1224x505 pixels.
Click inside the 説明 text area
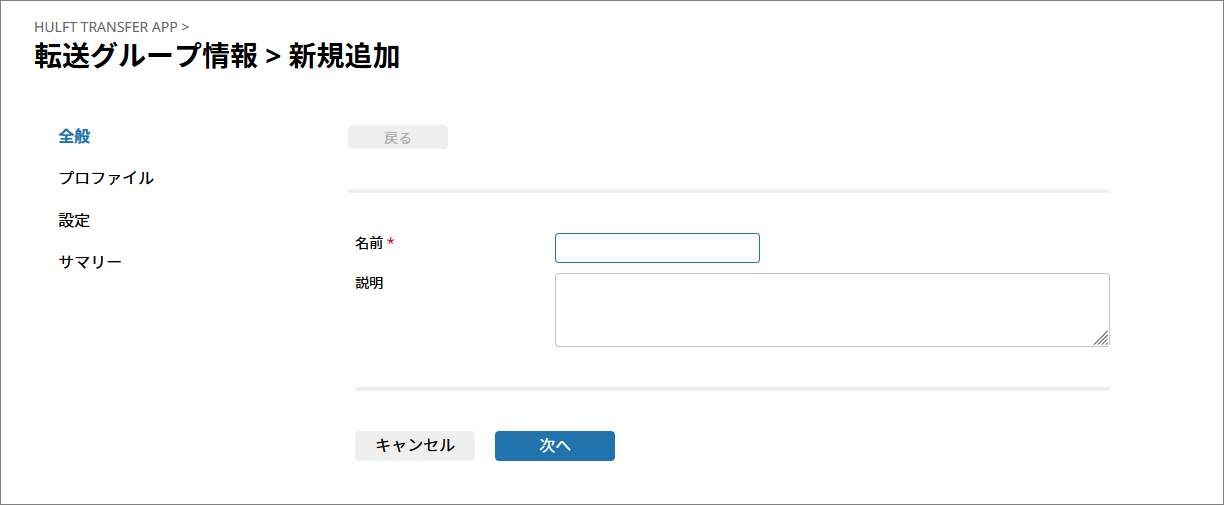click(831, 310)
